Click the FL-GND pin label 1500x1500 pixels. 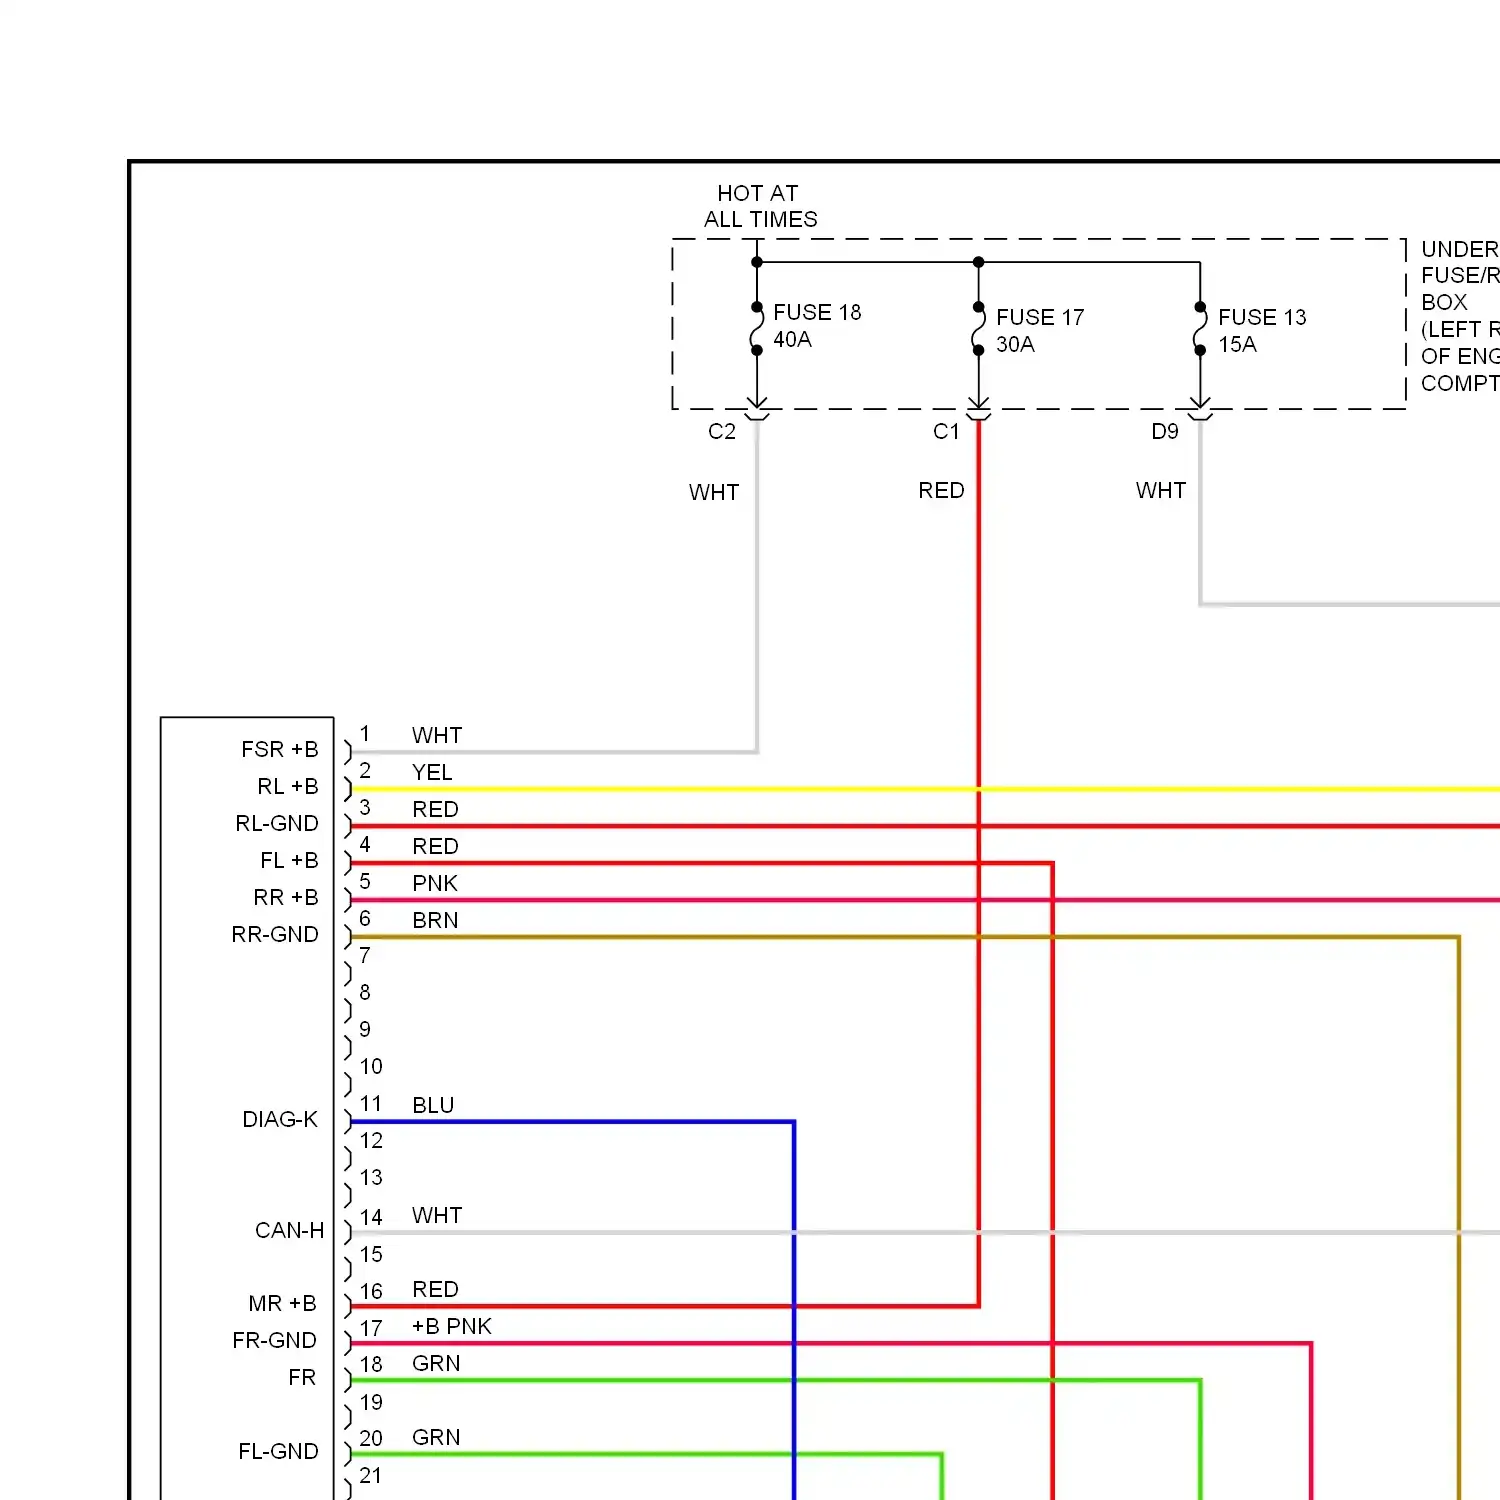pyautogui.click(x=278, y=1451)
